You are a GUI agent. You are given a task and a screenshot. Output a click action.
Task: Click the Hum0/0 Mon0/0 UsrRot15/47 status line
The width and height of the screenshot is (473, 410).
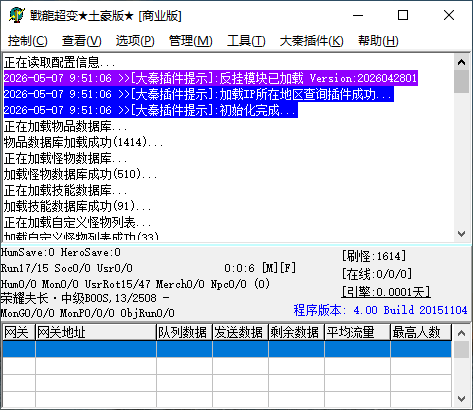pyautogui.click(x=135, y=284)
